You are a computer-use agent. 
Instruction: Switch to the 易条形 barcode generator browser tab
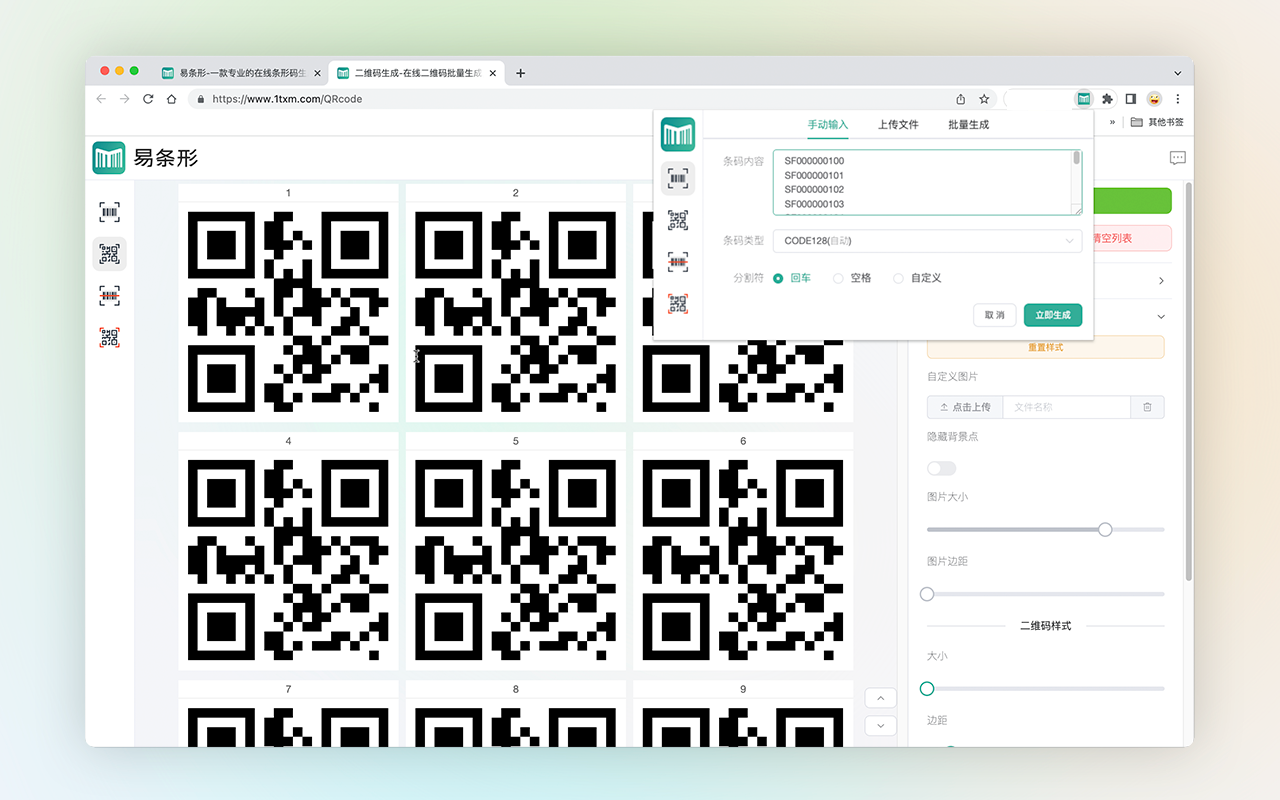pos(241,73)
